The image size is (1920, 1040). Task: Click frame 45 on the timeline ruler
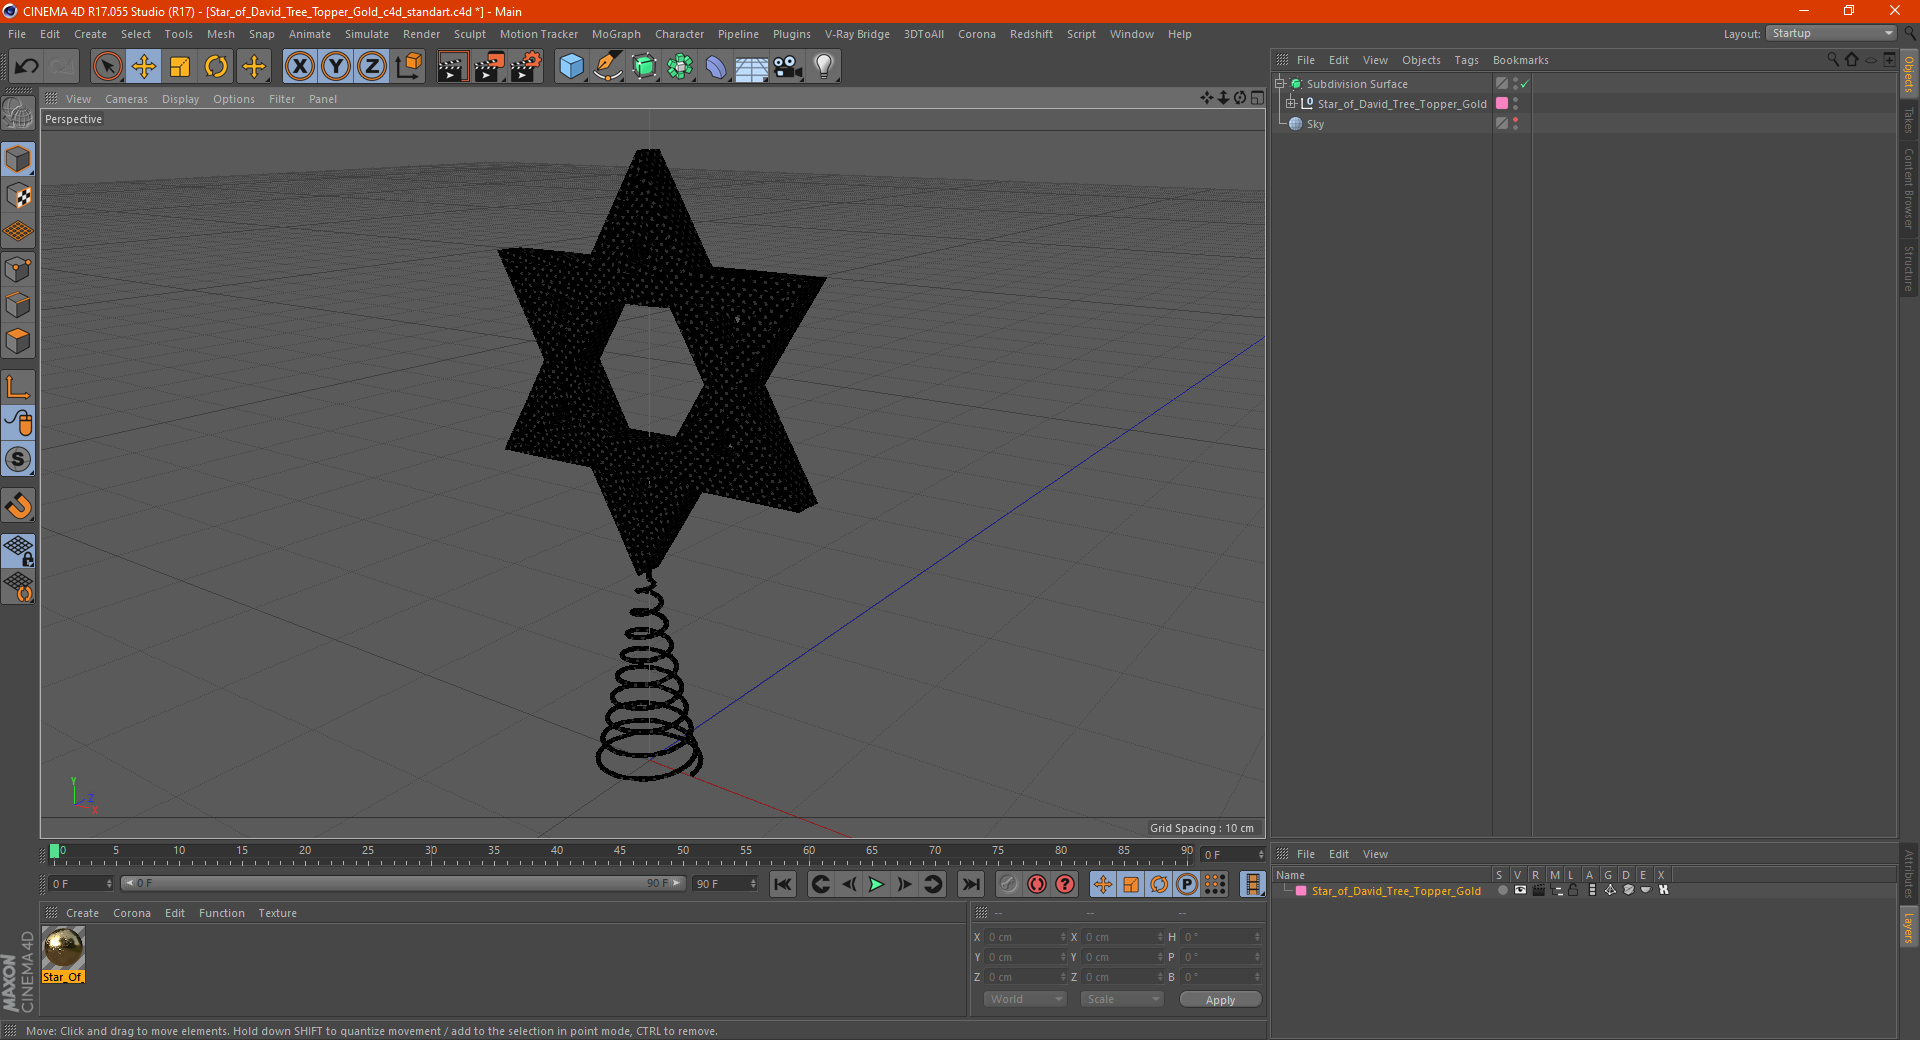620,851
